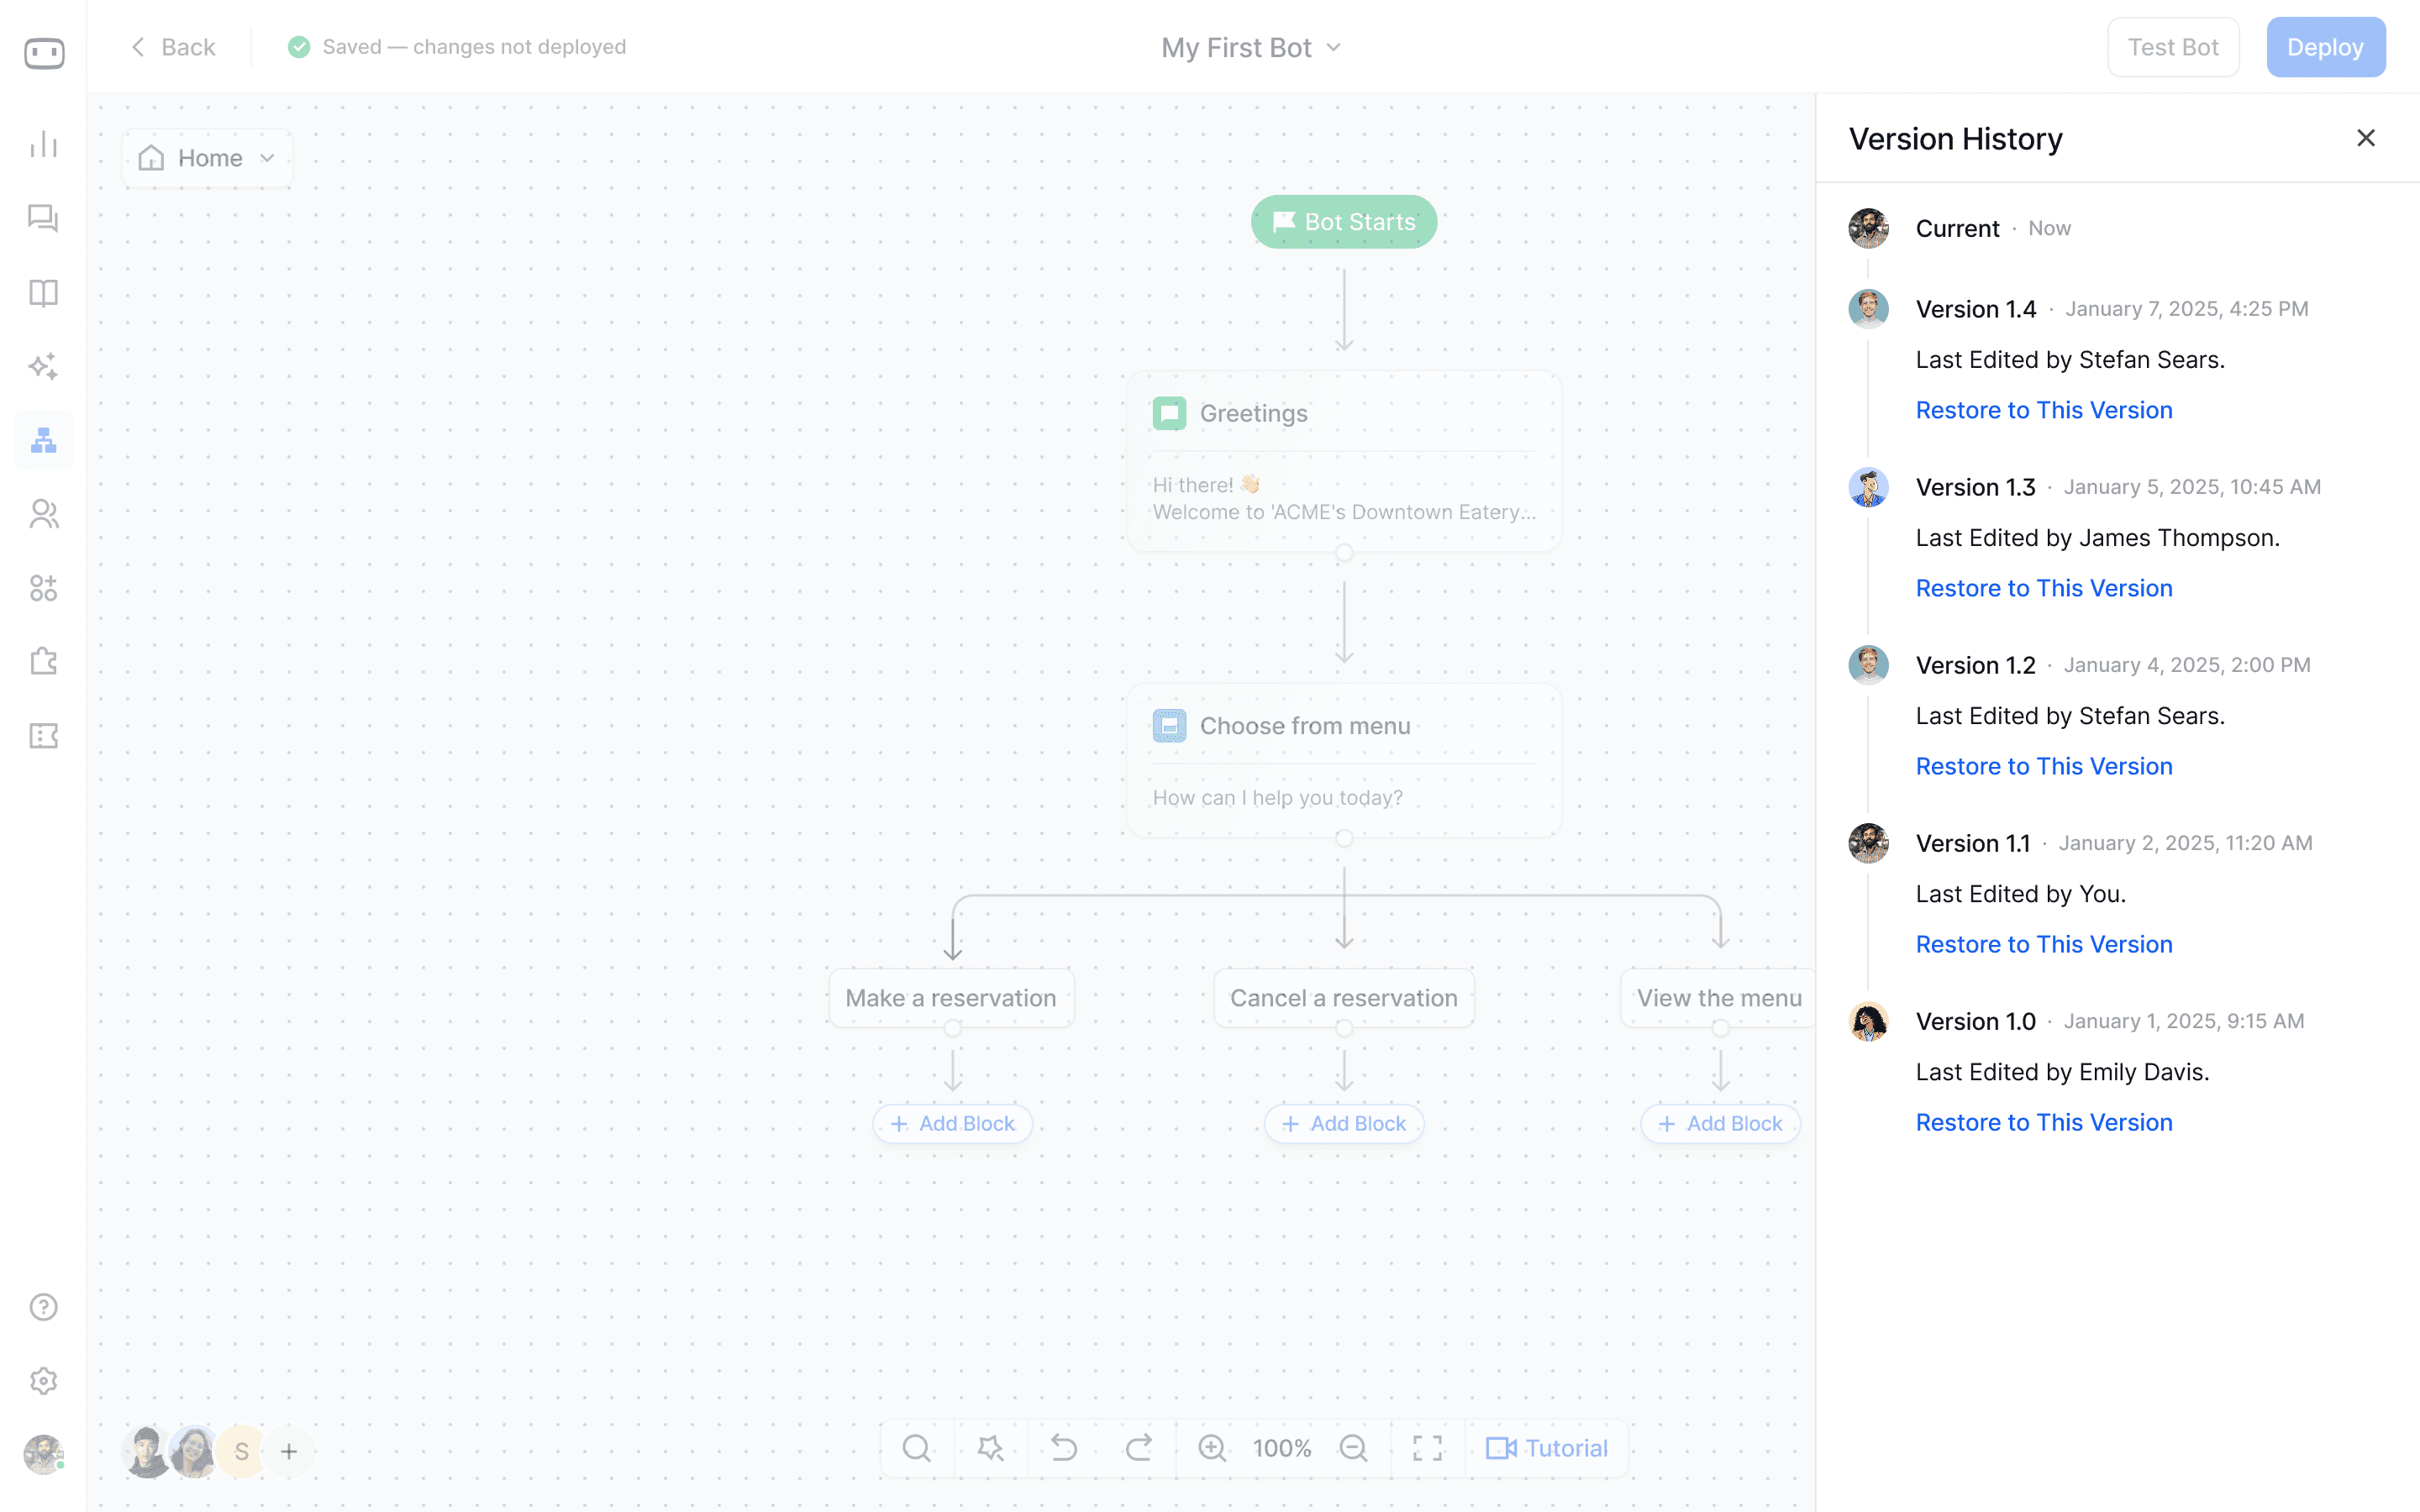This screenshot has width=2420, height=1512.
Task: Select the Make a reservation node
Action: tap(951, 998)
